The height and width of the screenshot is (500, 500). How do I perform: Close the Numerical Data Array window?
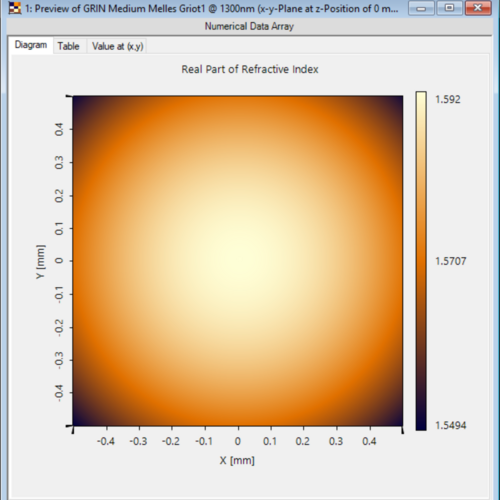click(478, 8)
